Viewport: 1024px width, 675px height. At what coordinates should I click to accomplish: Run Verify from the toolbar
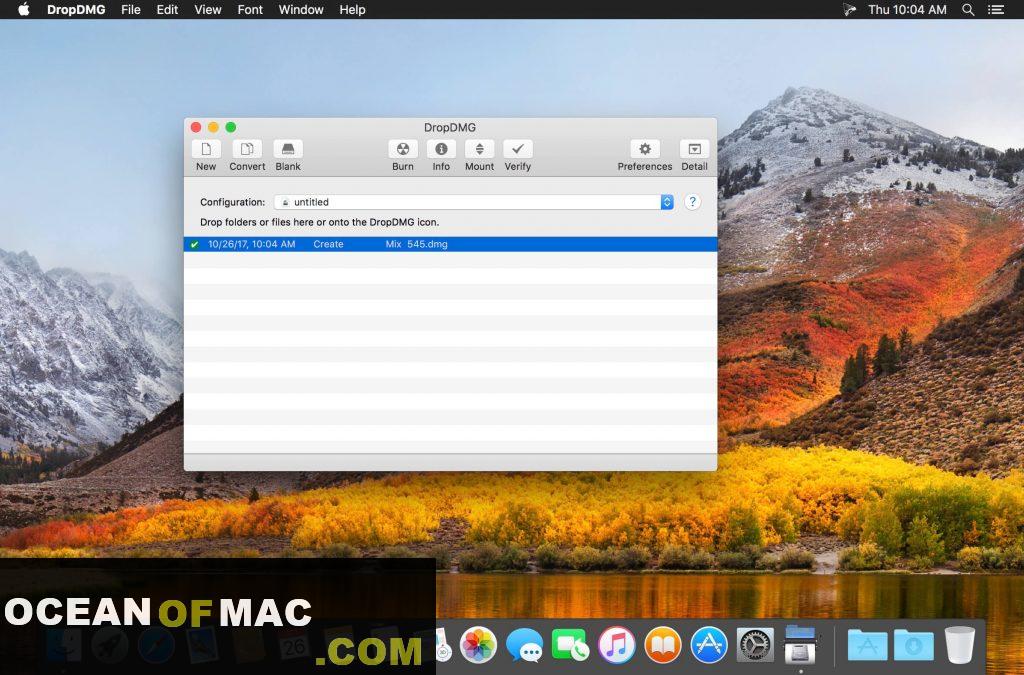pyautogui.click(x=518, y=149)
